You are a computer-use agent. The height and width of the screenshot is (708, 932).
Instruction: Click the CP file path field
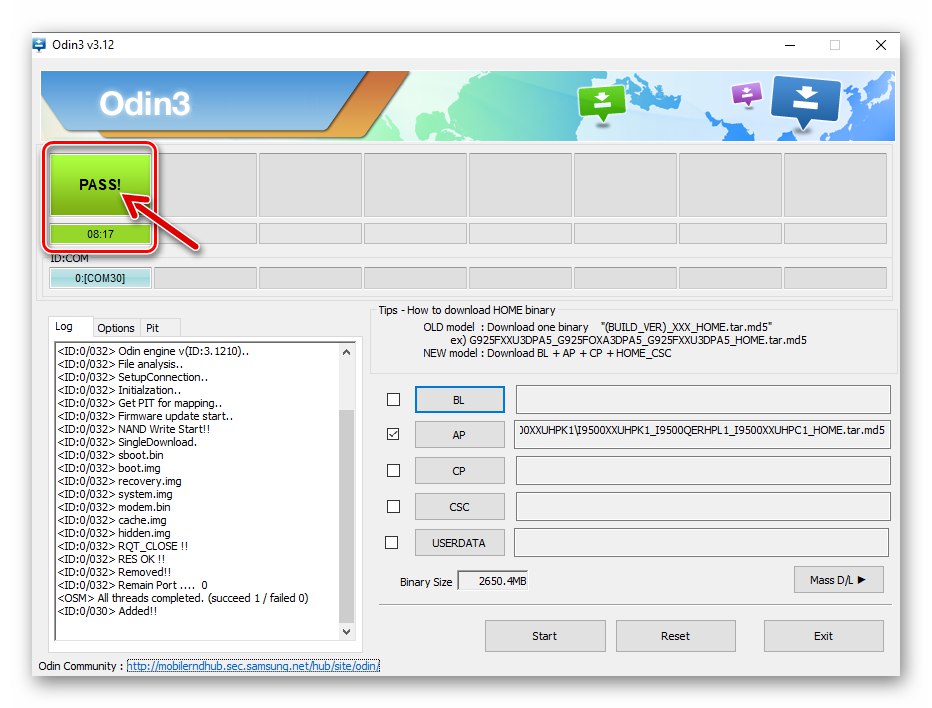point(703,471)
